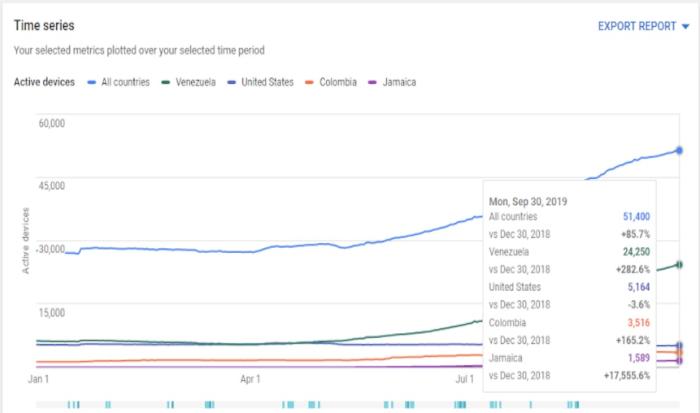Click the 60,000 y-axis label

(x=51, y=123)
